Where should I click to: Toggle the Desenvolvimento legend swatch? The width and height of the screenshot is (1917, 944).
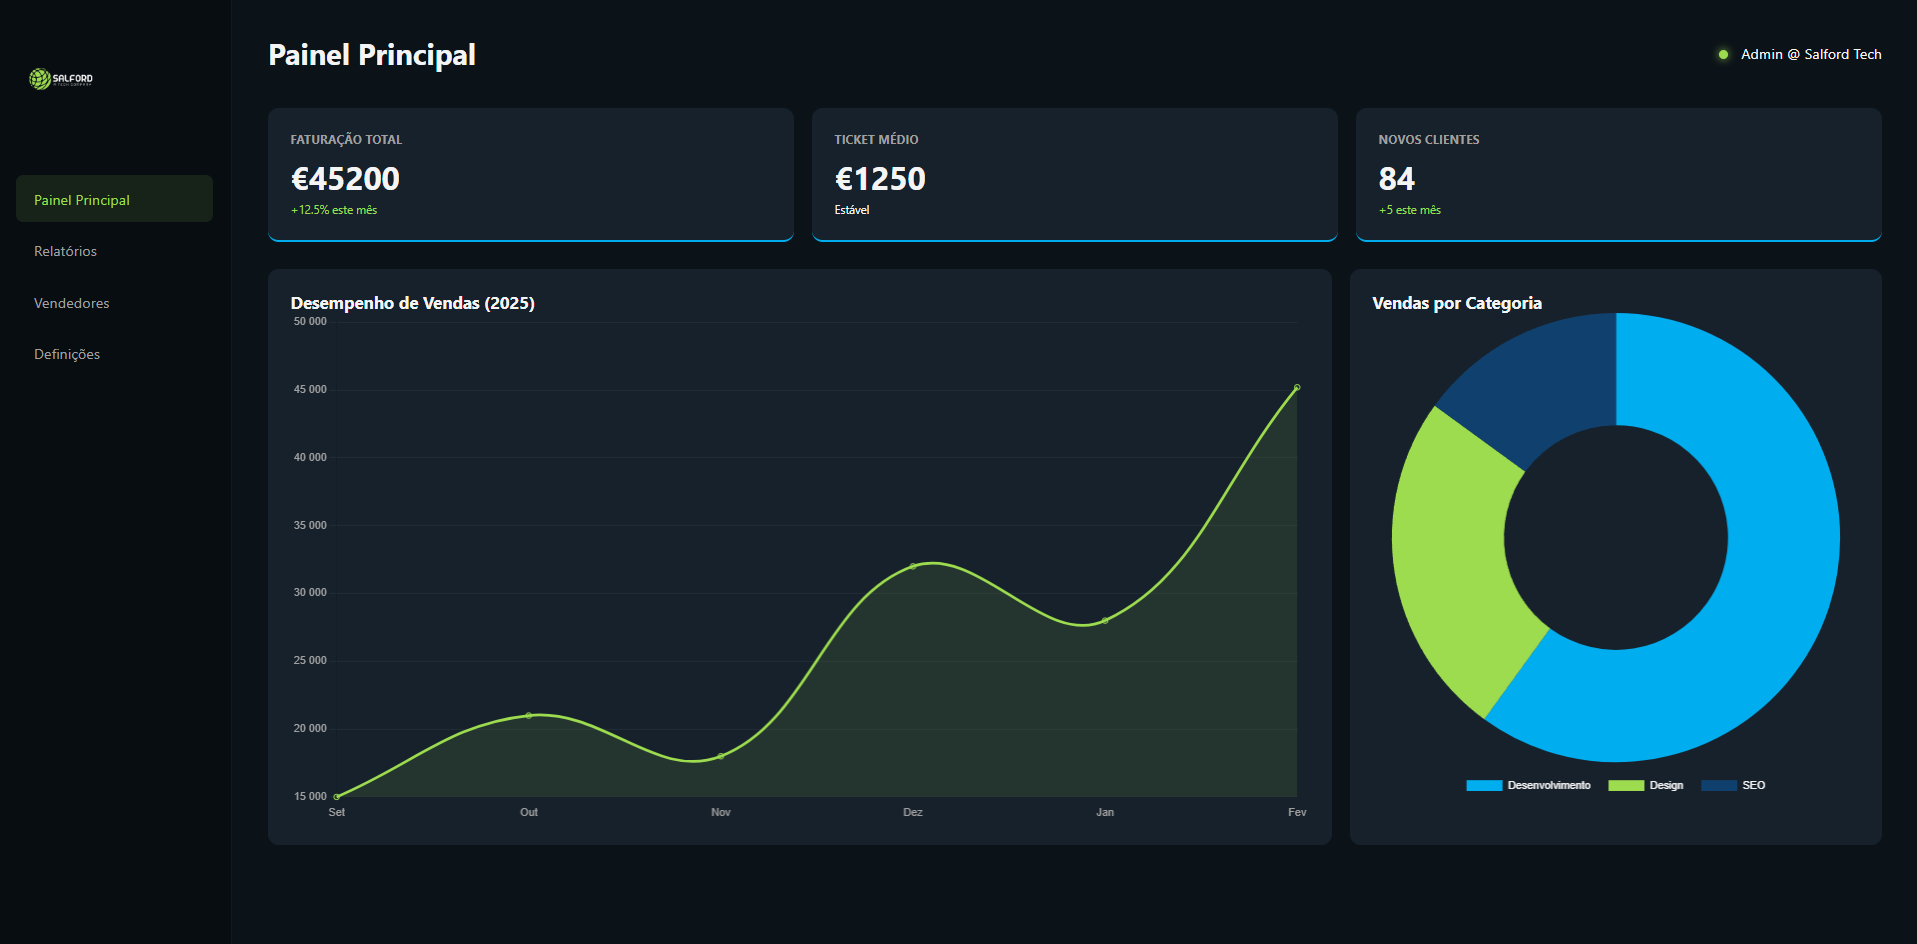[1484, 786]
